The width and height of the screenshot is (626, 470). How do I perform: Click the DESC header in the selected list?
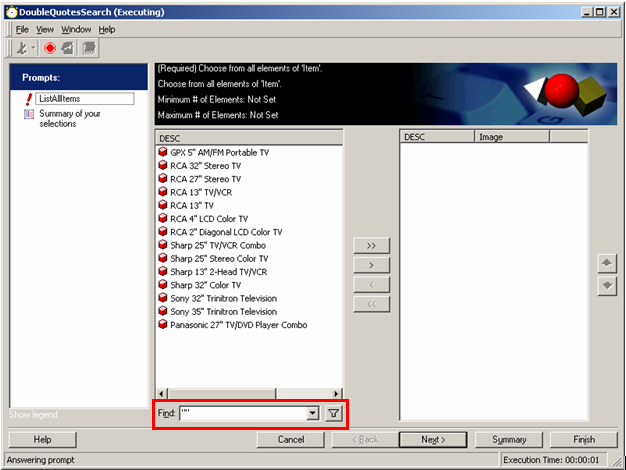[437, 137]
